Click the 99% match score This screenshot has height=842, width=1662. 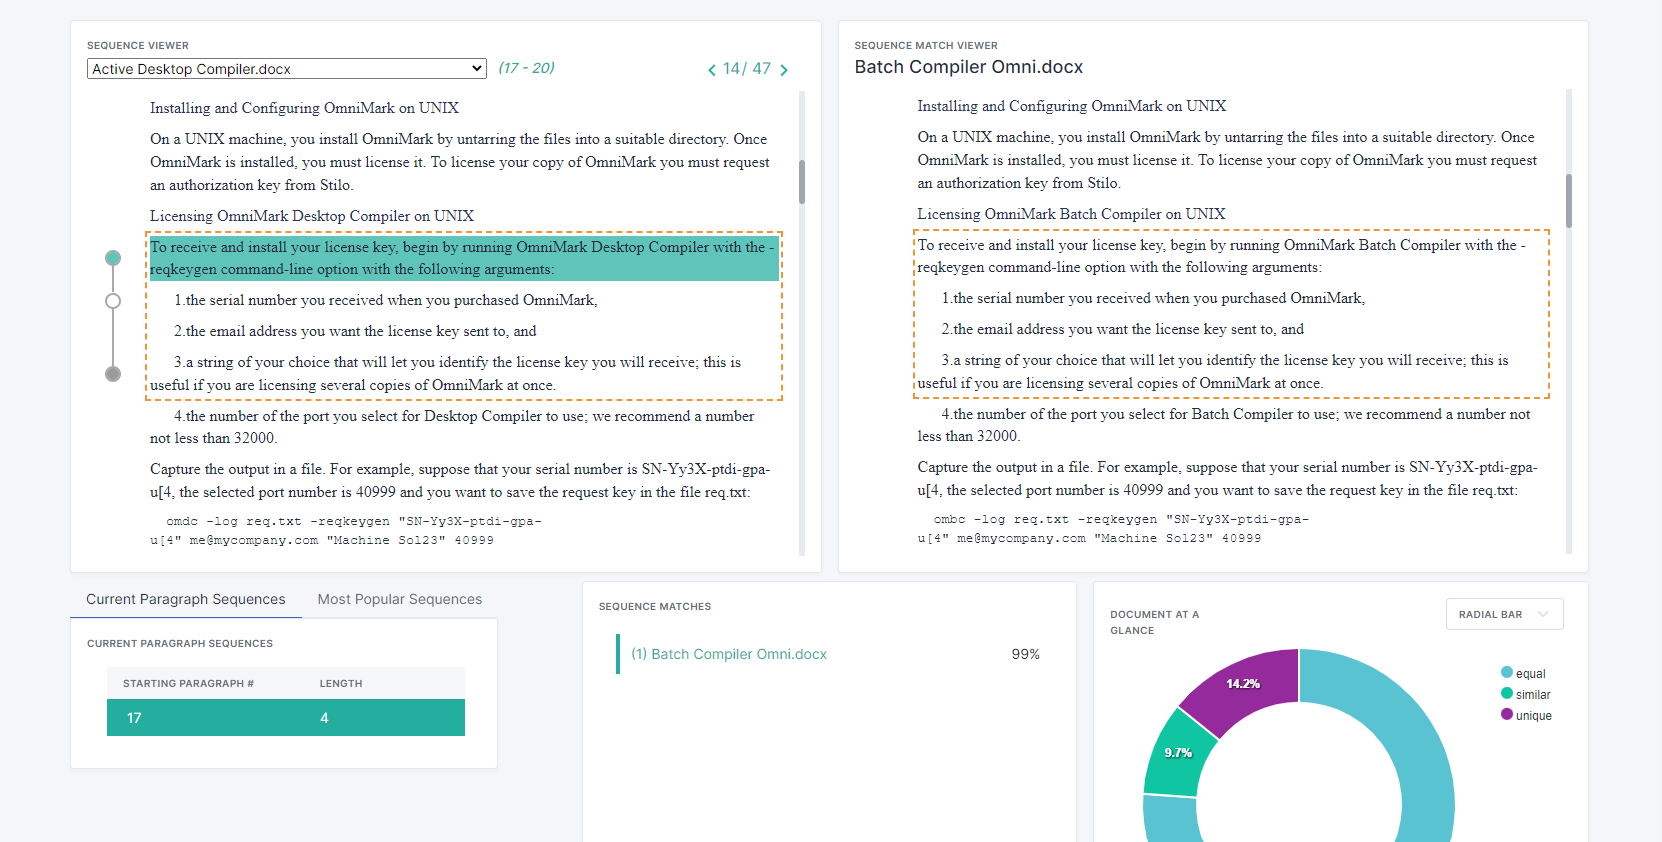coord(1026,654)
